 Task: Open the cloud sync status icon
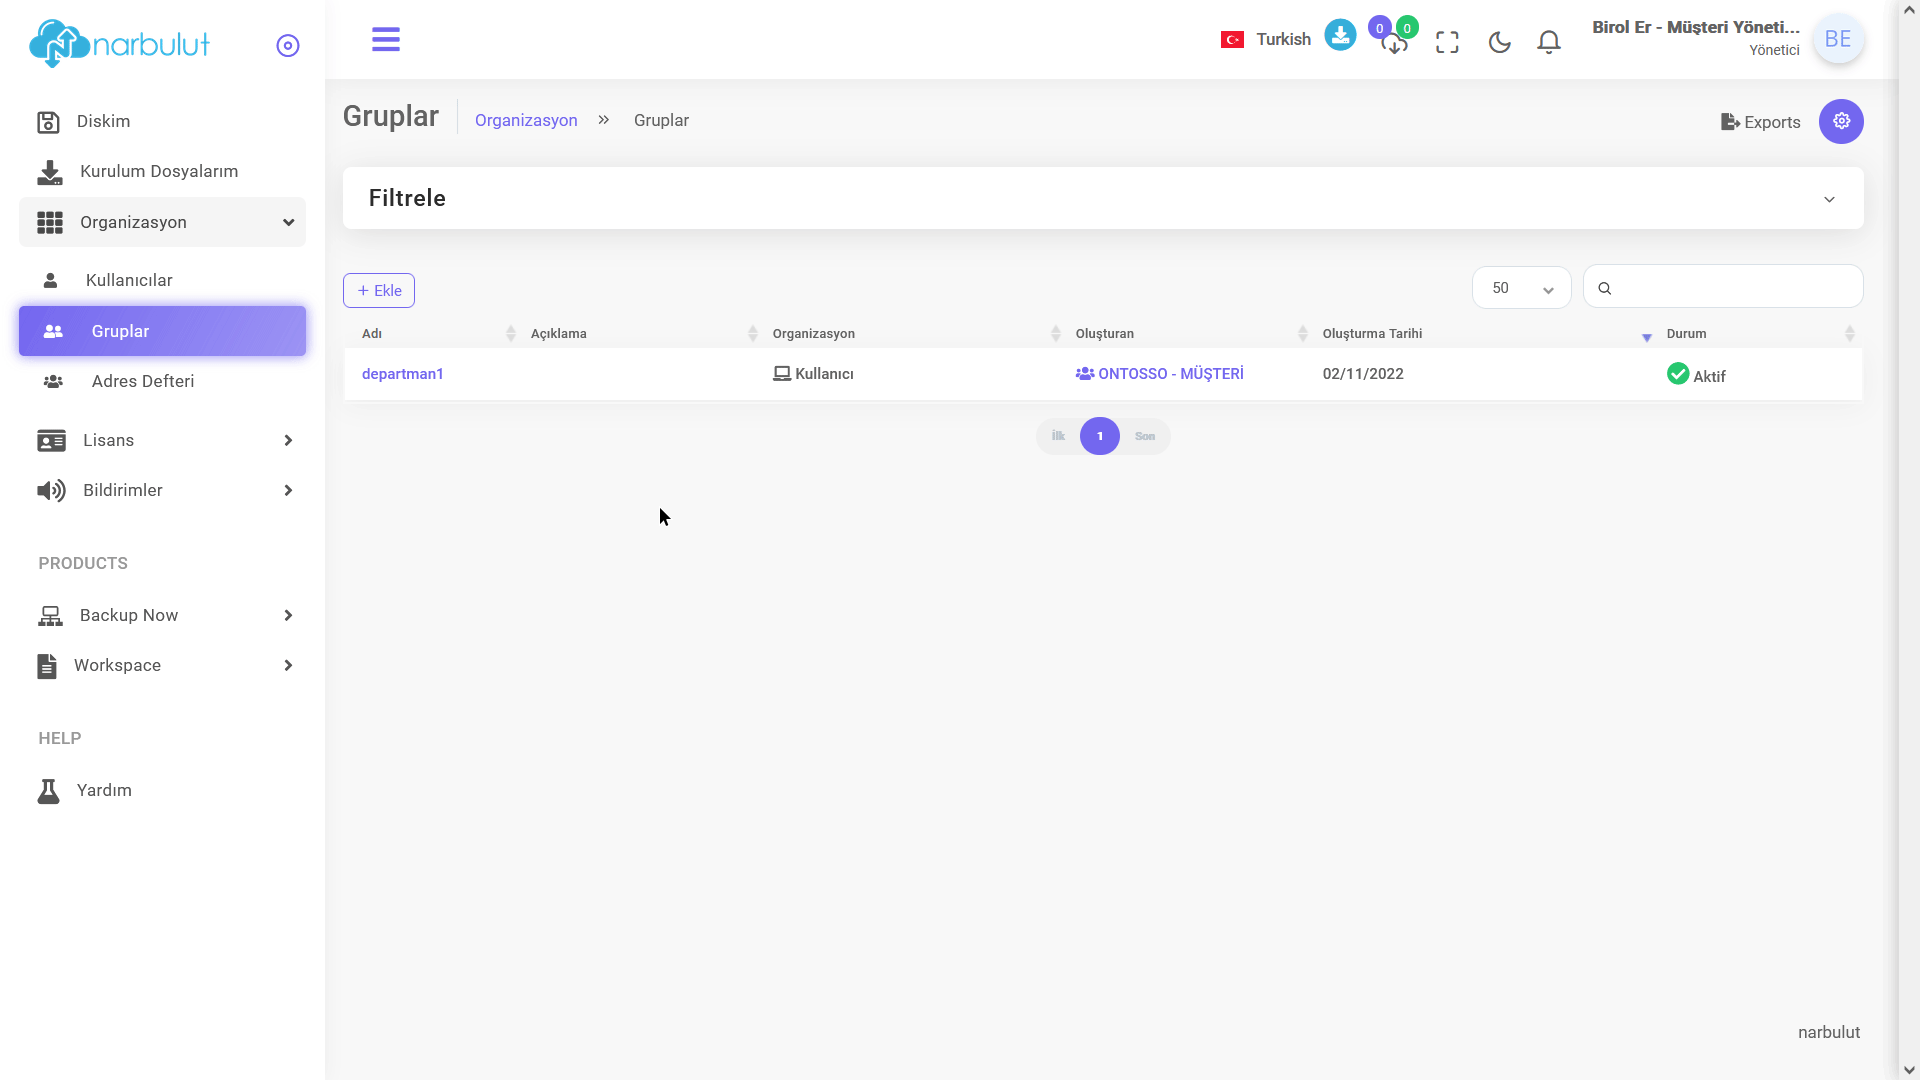tap(1394, 43)
